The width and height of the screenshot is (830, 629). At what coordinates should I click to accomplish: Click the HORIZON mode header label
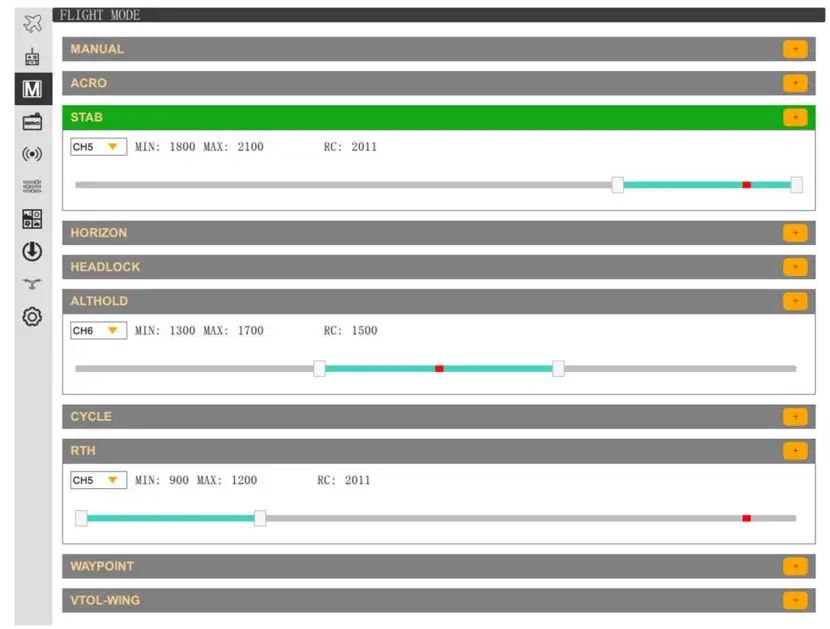point(99,233)
